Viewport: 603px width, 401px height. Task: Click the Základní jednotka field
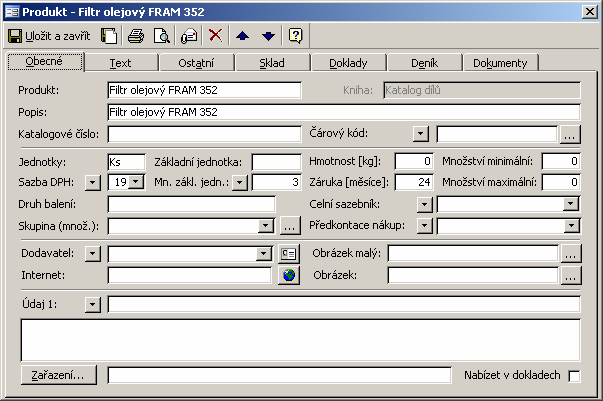click(x=277, y=162)
